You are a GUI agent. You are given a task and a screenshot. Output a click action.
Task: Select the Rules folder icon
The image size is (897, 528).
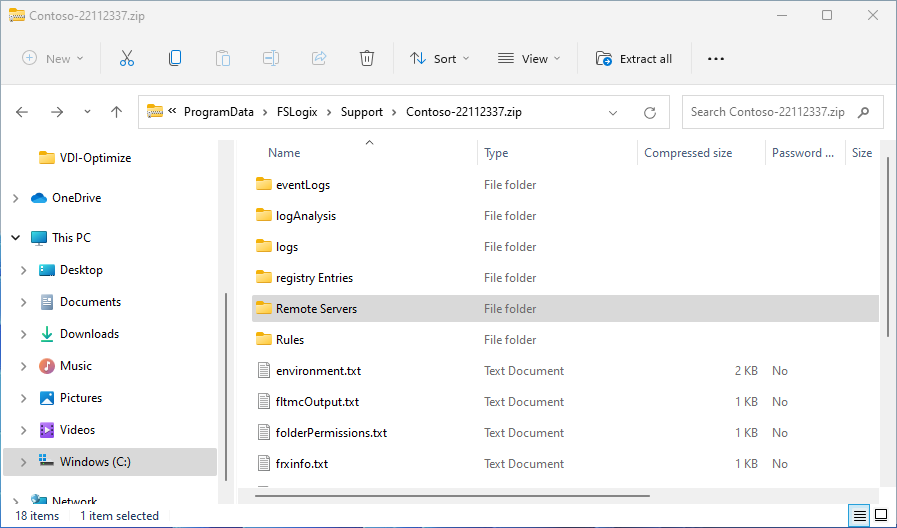pyautogui.click(x=264, y=339)
